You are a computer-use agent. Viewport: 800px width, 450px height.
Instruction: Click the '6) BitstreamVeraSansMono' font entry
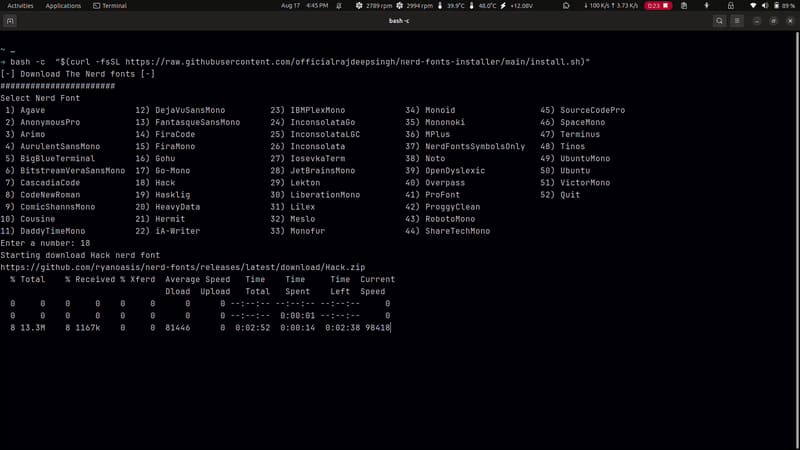coord(65,170)
